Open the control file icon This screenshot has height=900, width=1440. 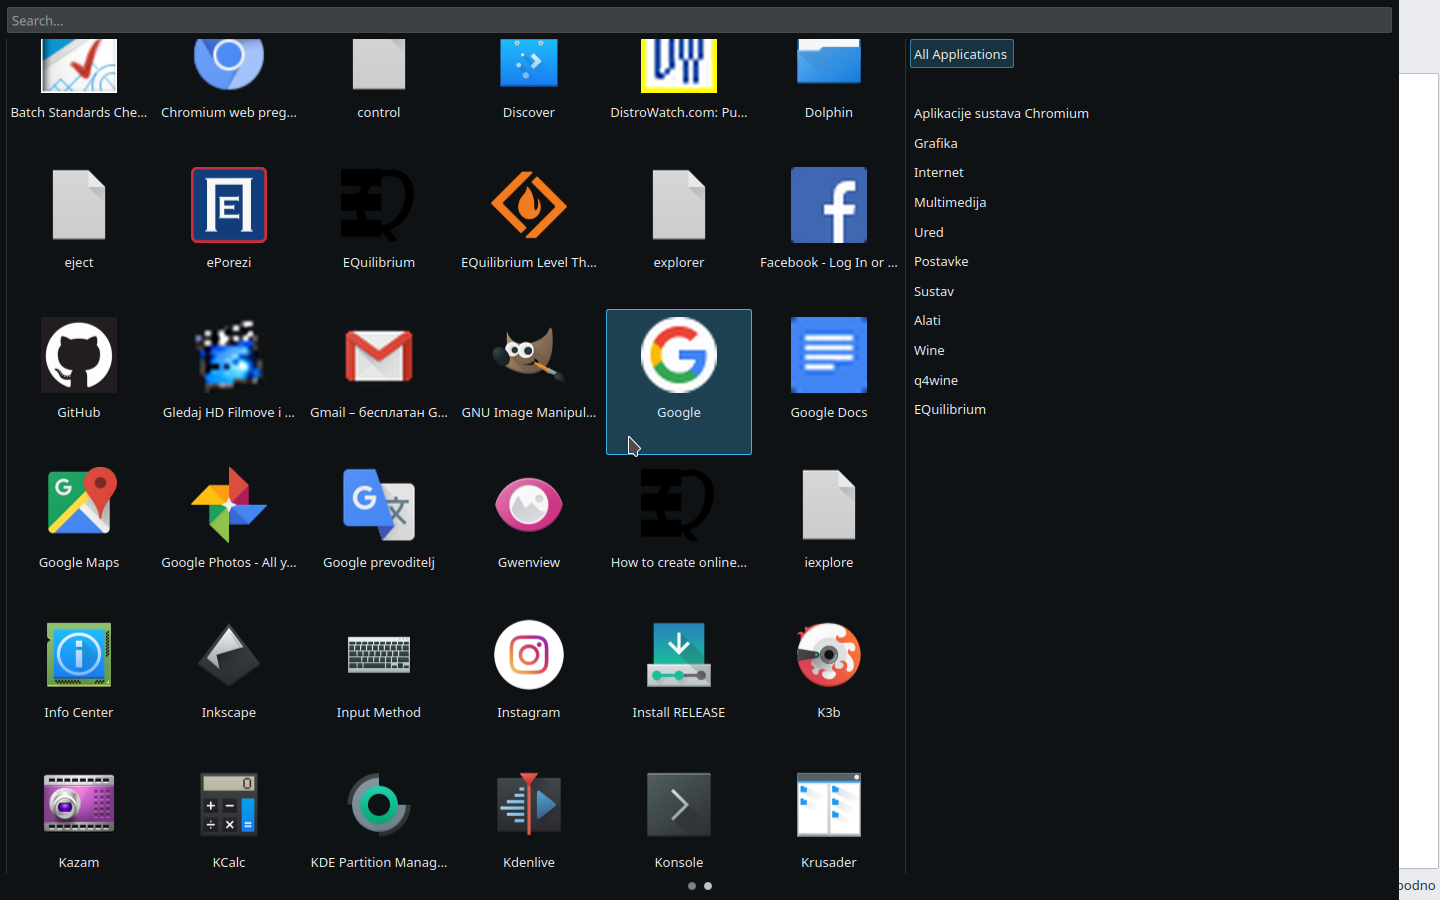pos(379,66)
